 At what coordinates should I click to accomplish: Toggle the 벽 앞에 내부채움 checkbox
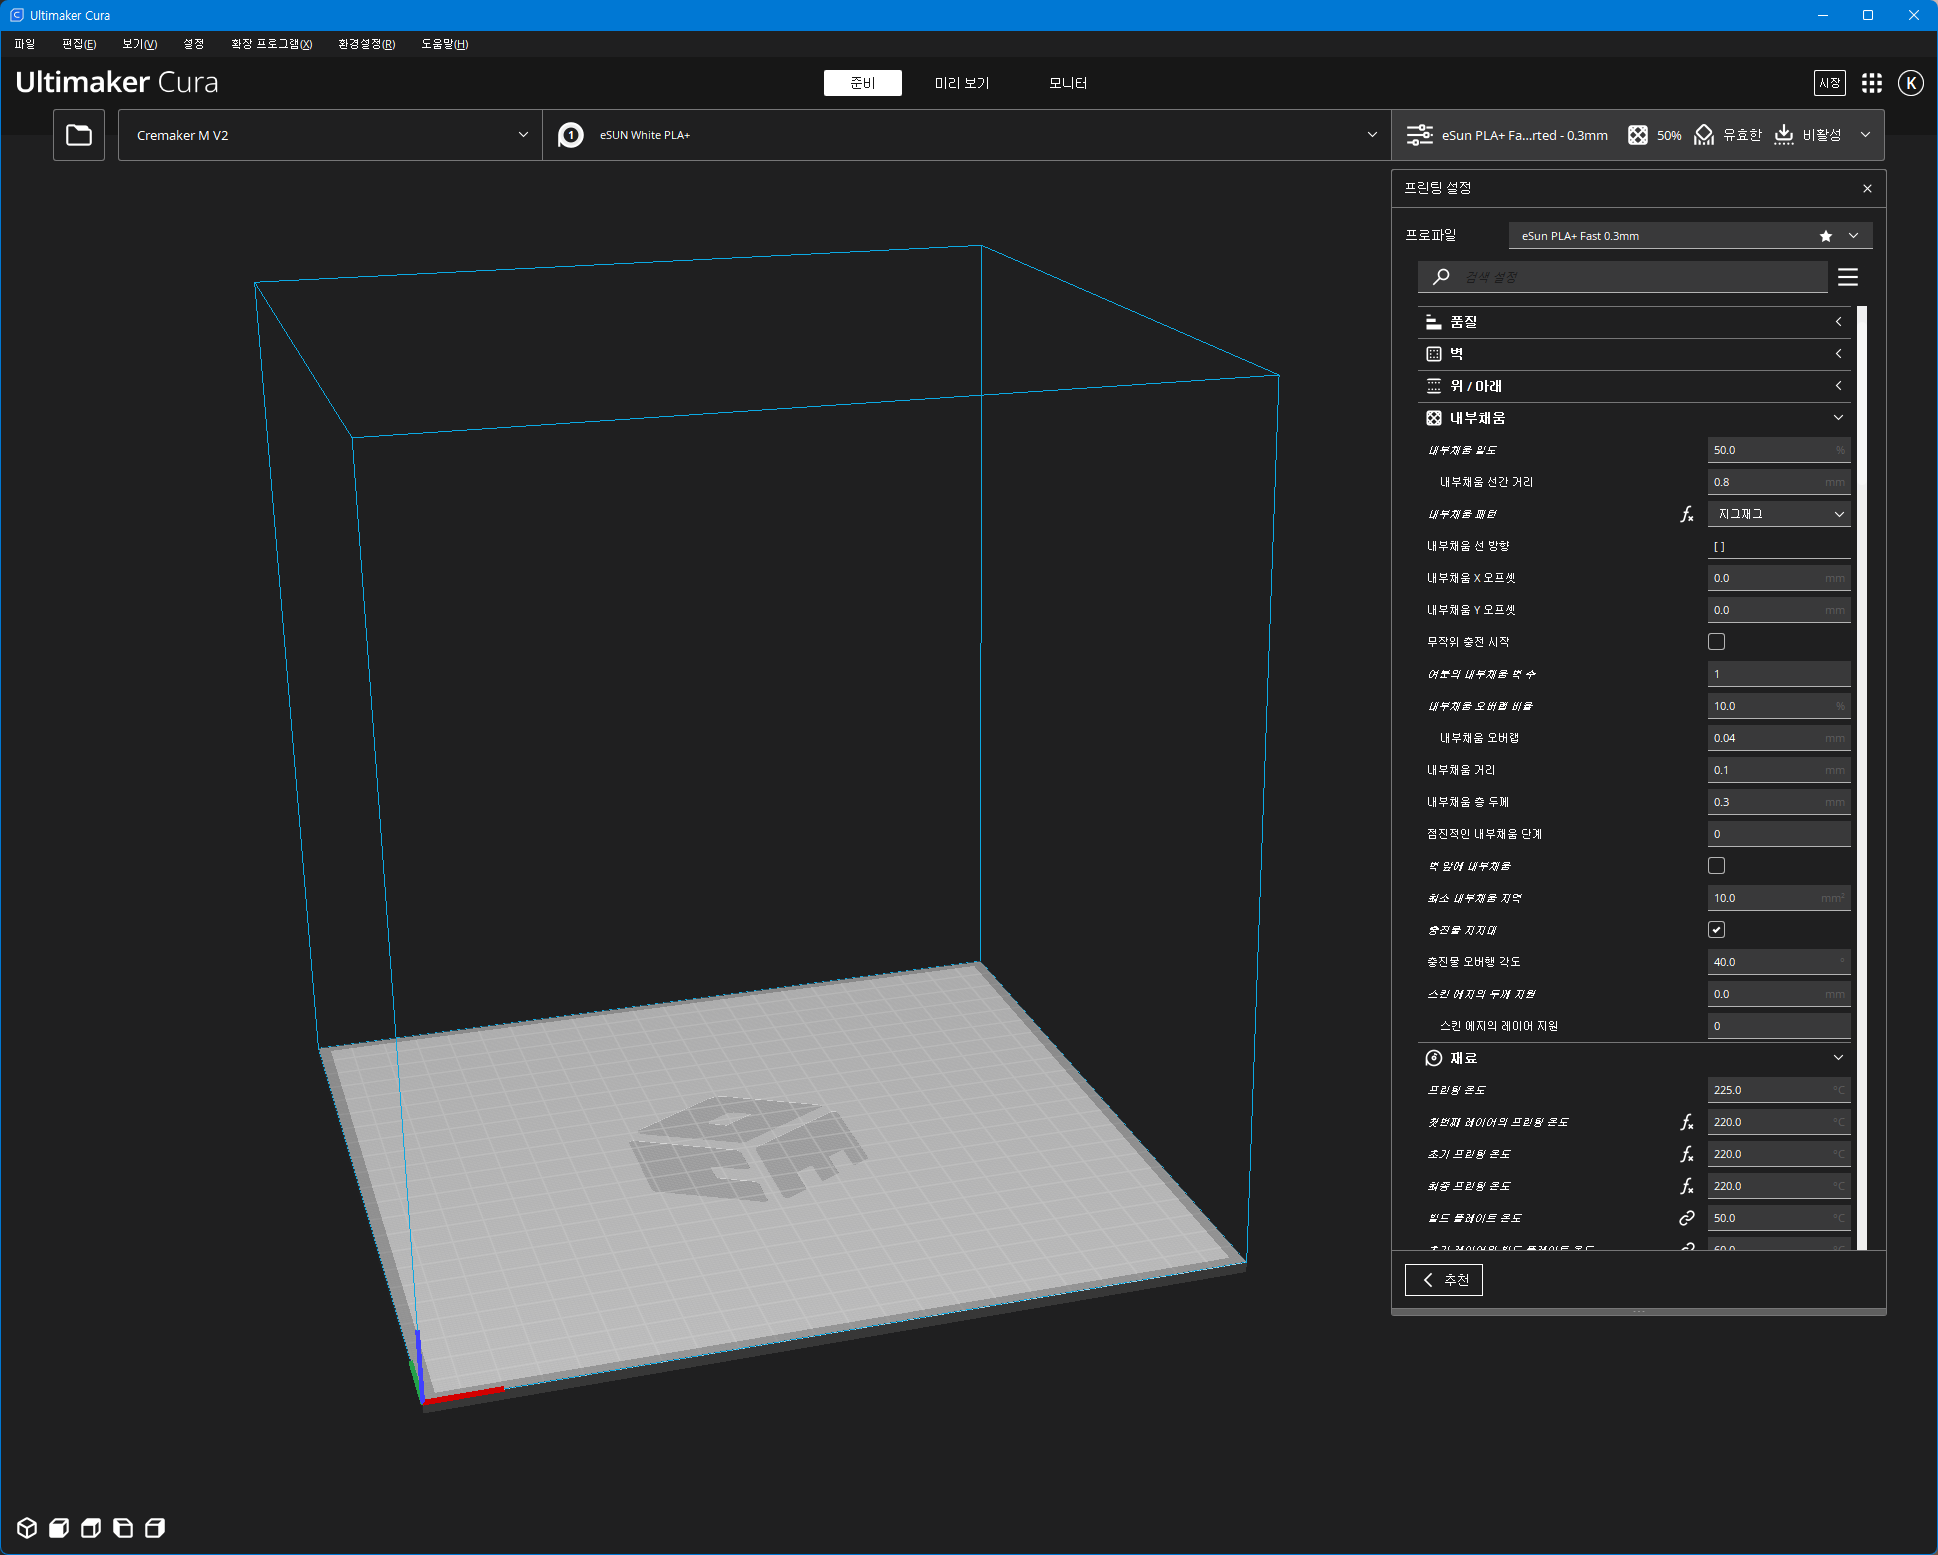click(1716, 866)
